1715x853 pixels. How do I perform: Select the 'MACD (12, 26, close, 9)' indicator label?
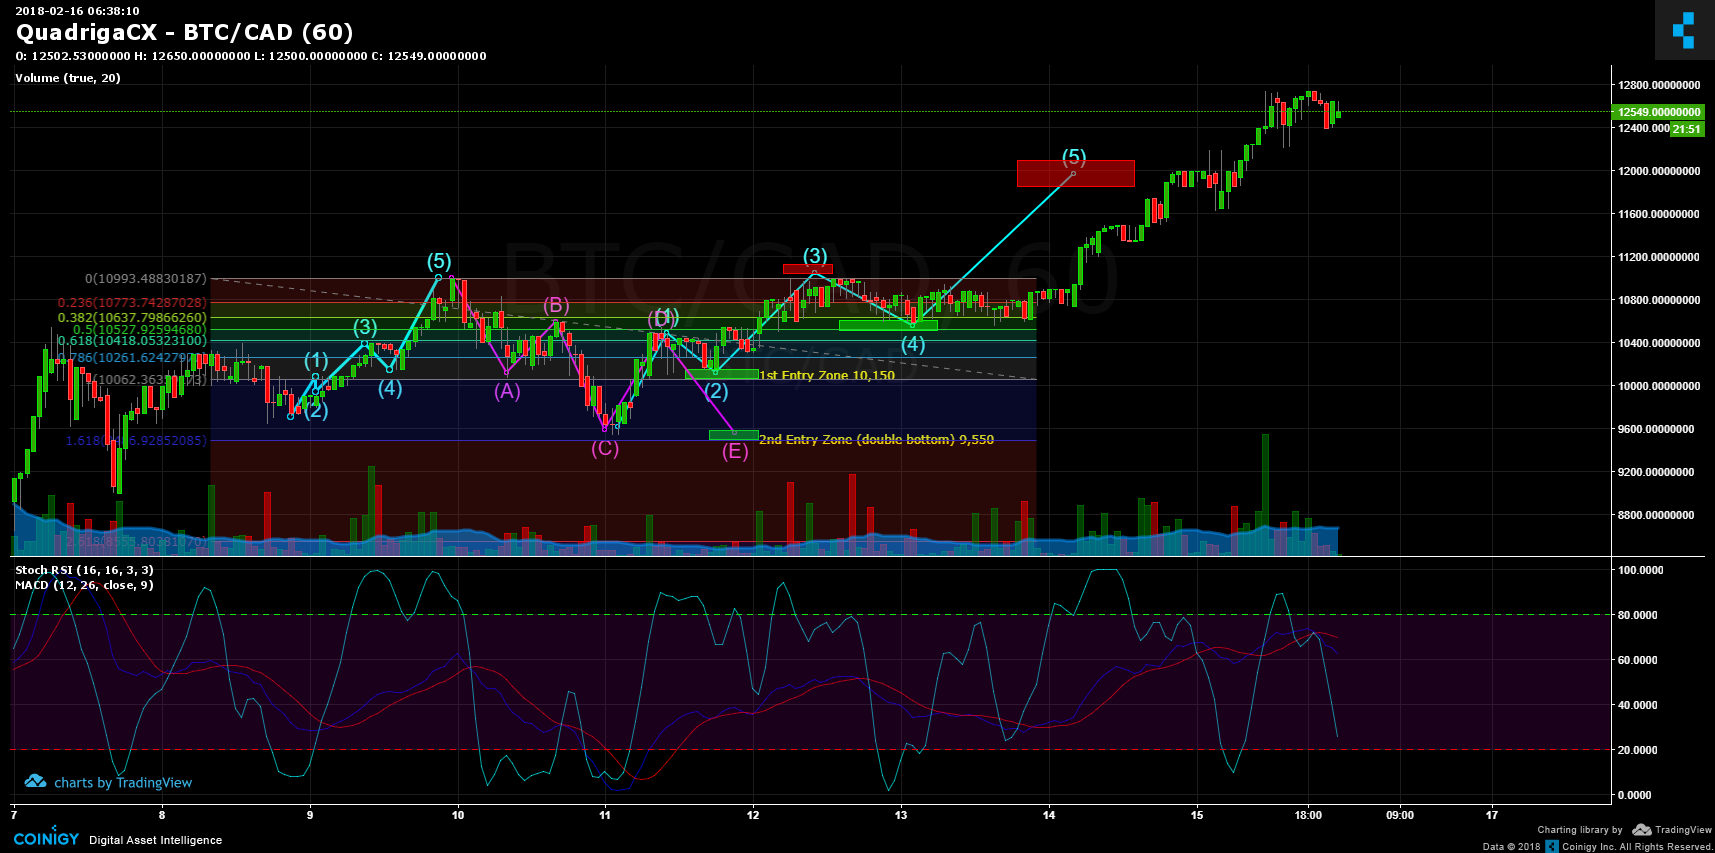click(x=84, y=585)
